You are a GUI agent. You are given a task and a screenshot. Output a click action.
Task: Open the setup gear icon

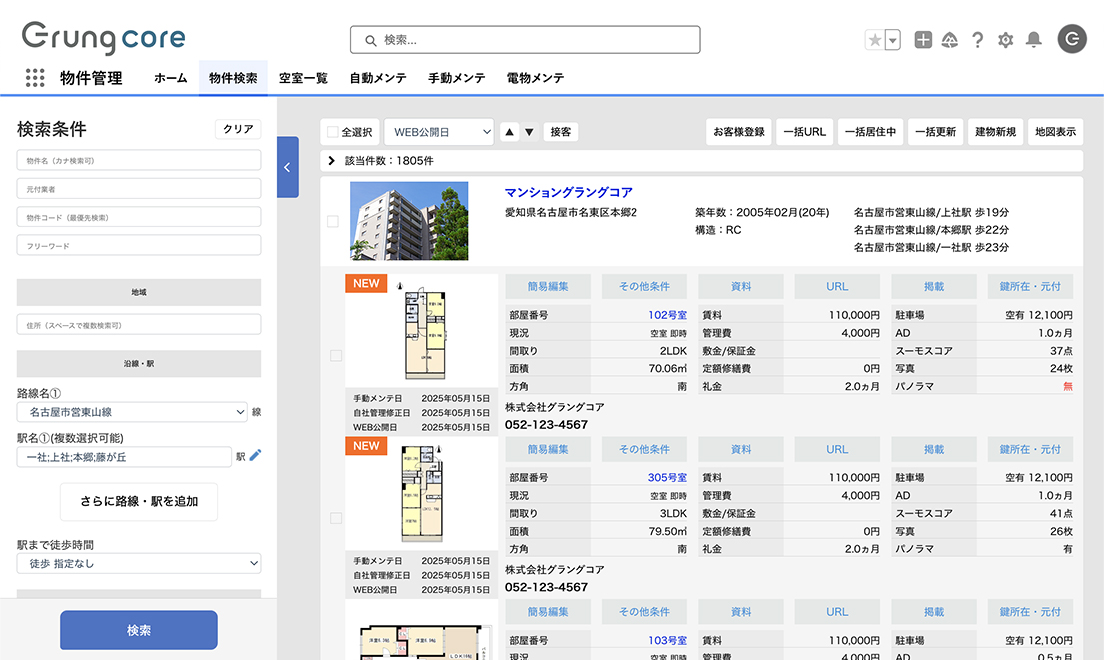[x=1005, y=40]
